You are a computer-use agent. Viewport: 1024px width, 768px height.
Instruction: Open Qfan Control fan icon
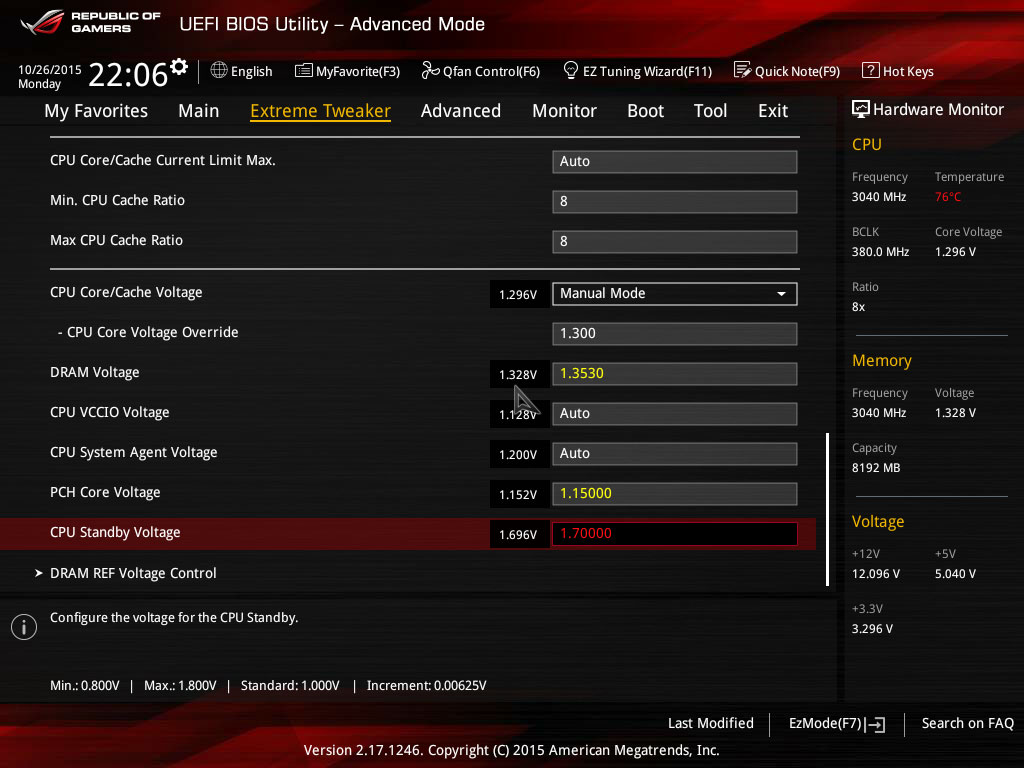(x=430, y=70)
